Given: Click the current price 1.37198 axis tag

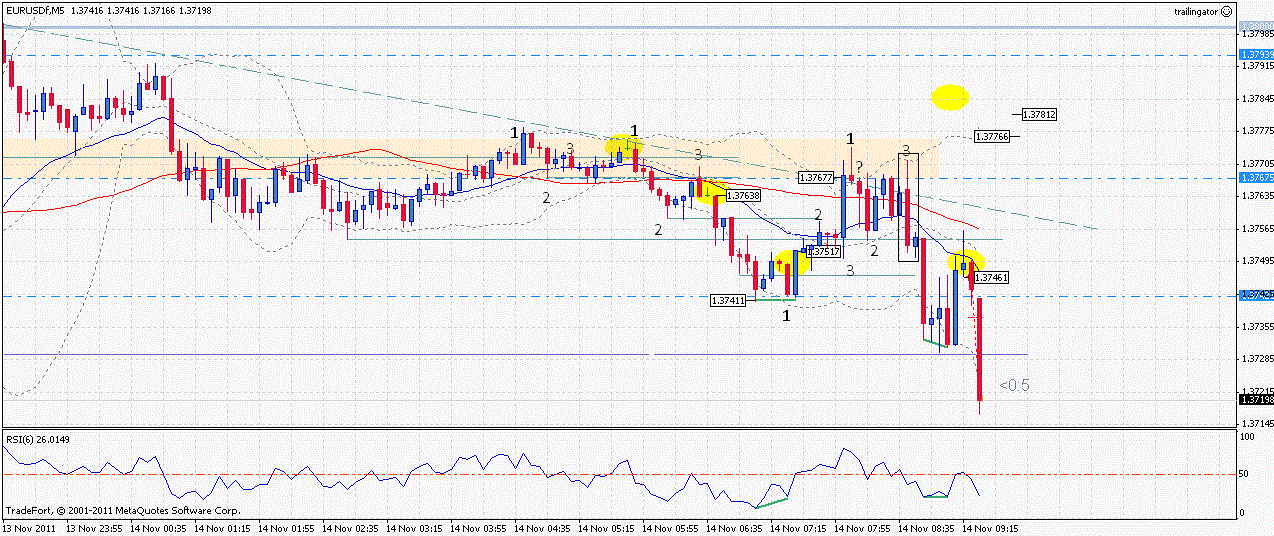Looking at the screenshot, I should click(1256, 400).
